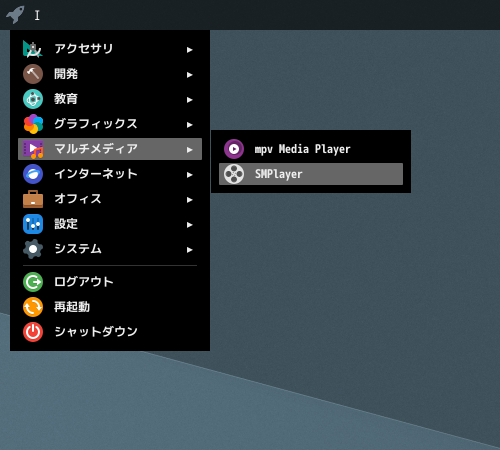Click the SMPlayer film reel icon
Screen dimensions: 500x450
point(234,174)
